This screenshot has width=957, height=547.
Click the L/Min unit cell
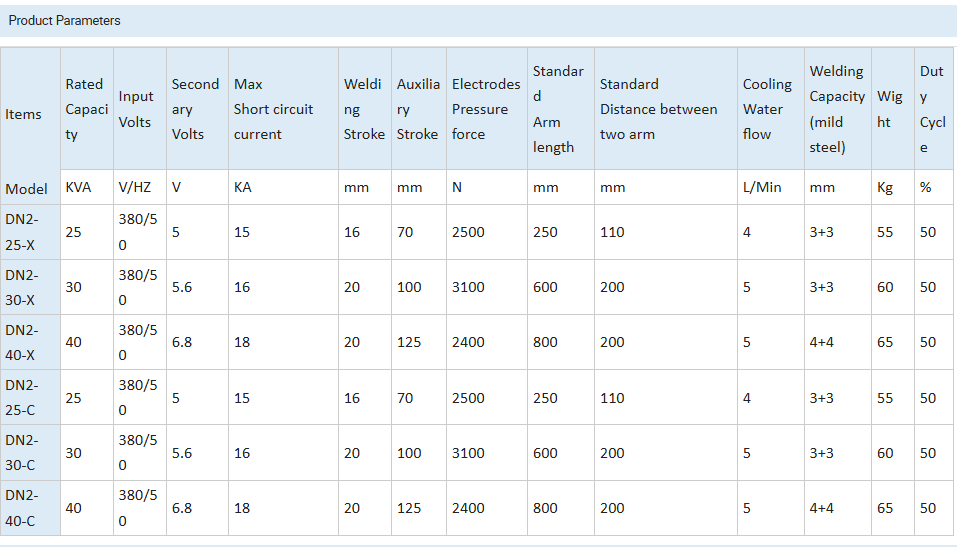(770, 187)
